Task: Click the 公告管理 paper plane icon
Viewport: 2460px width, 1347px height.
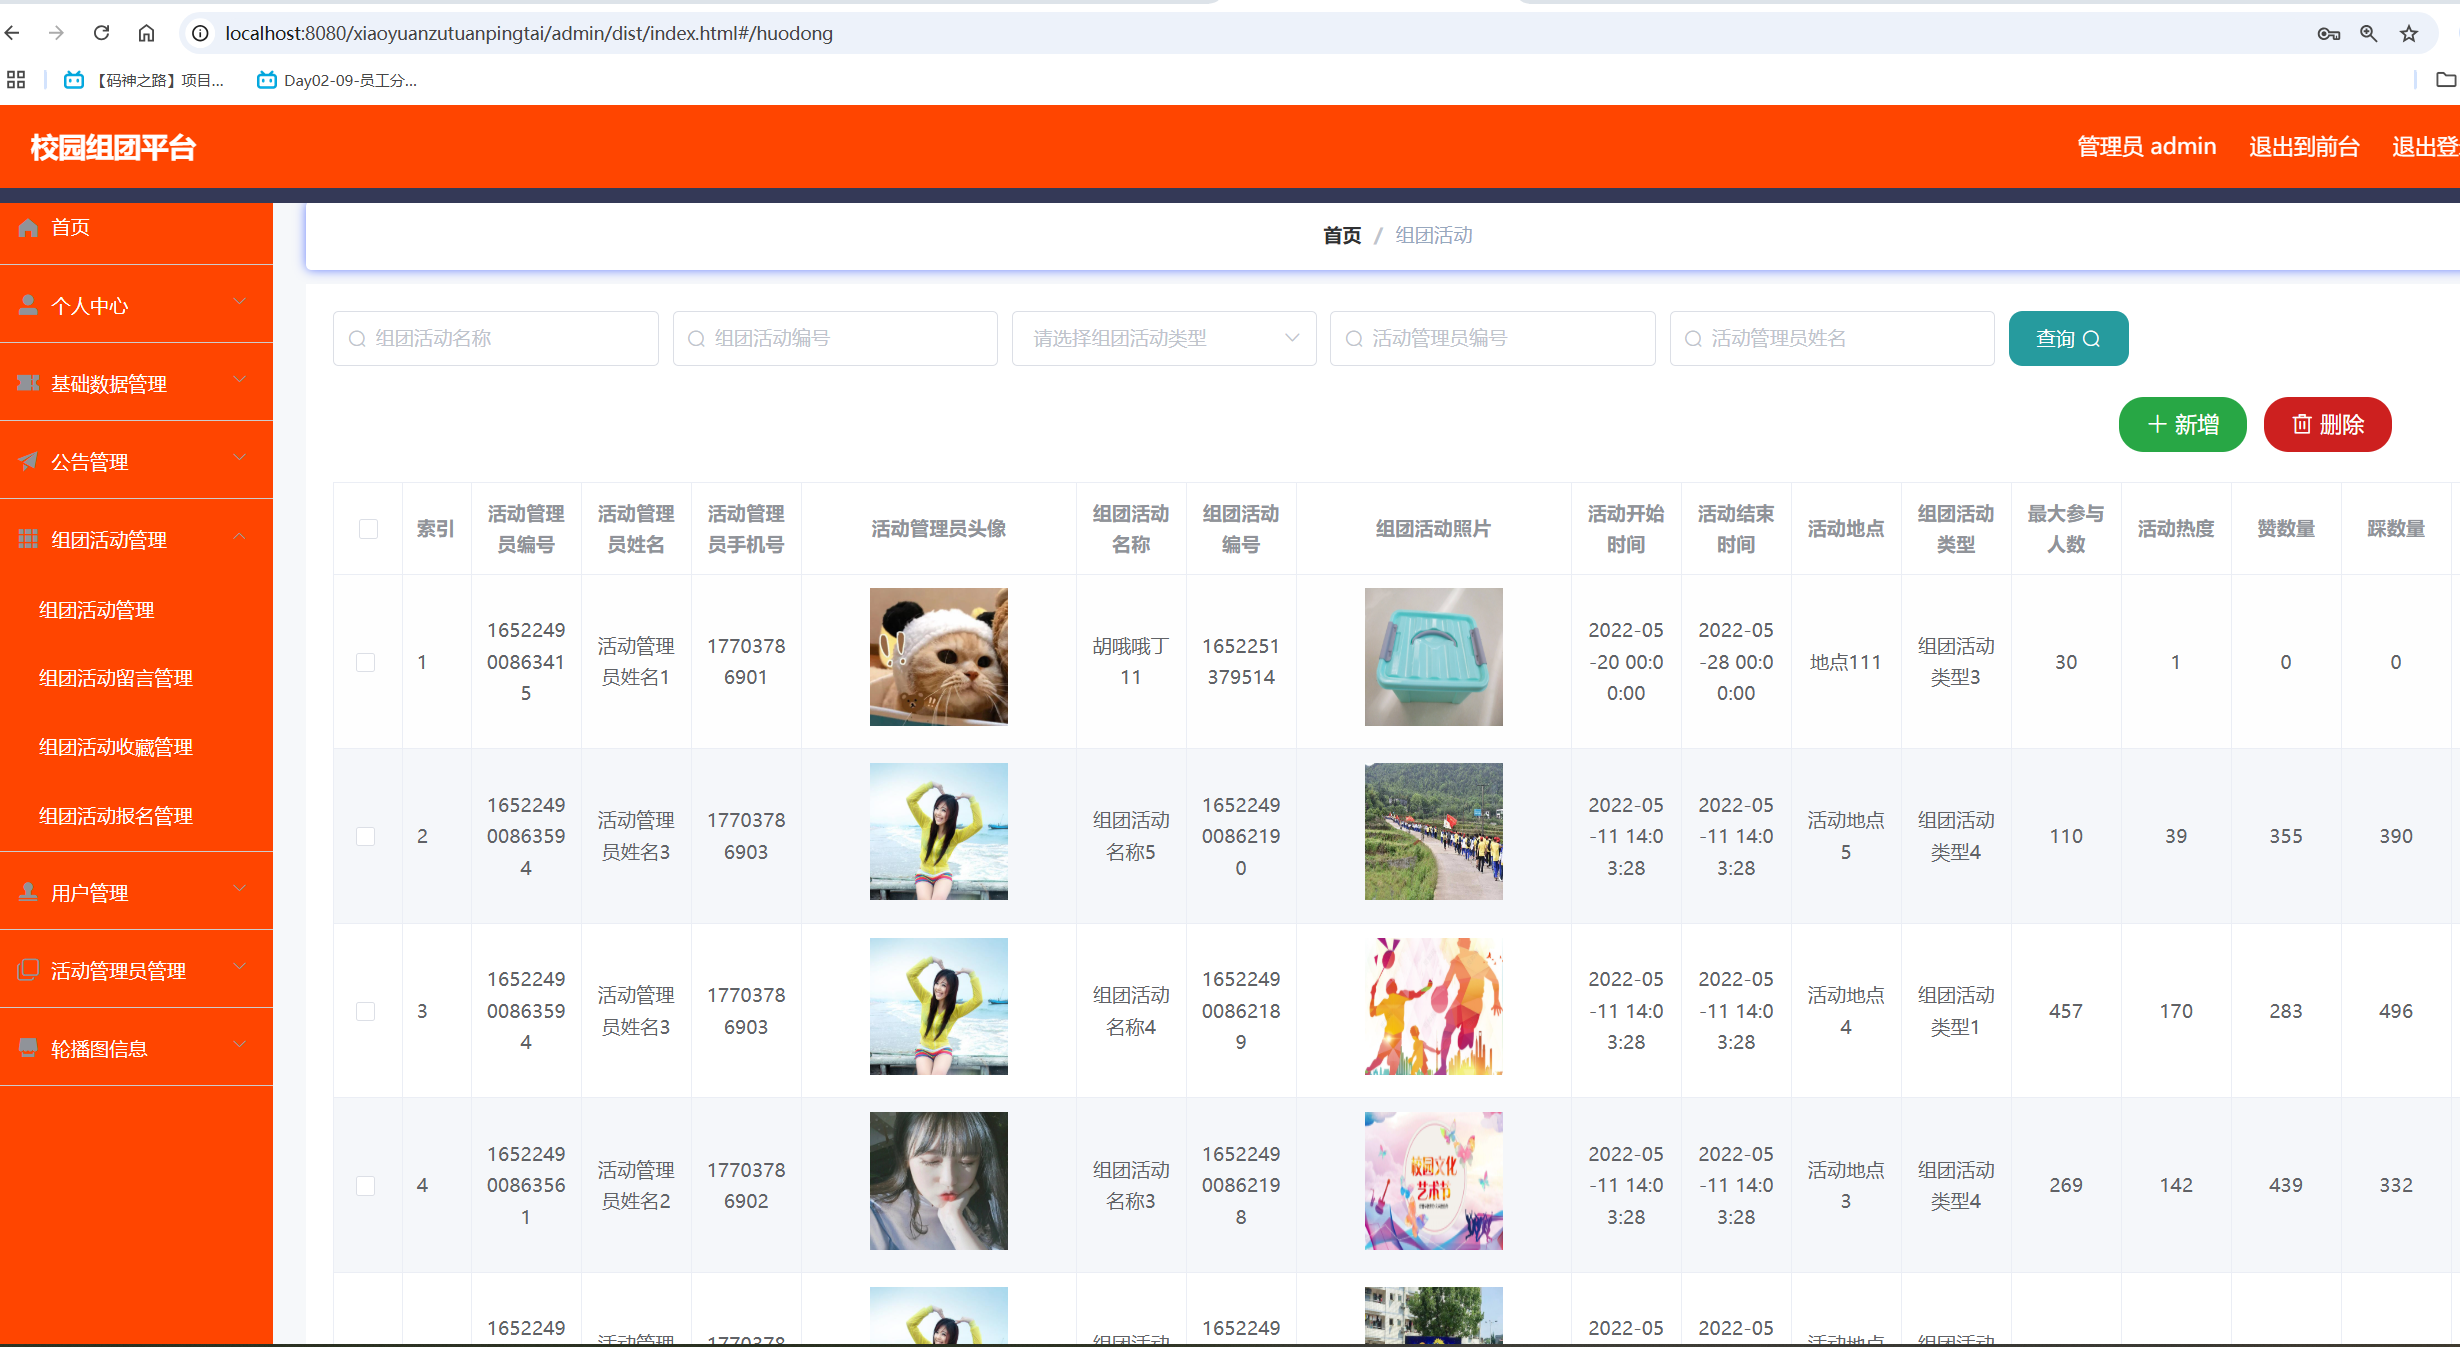Action: 28,461
